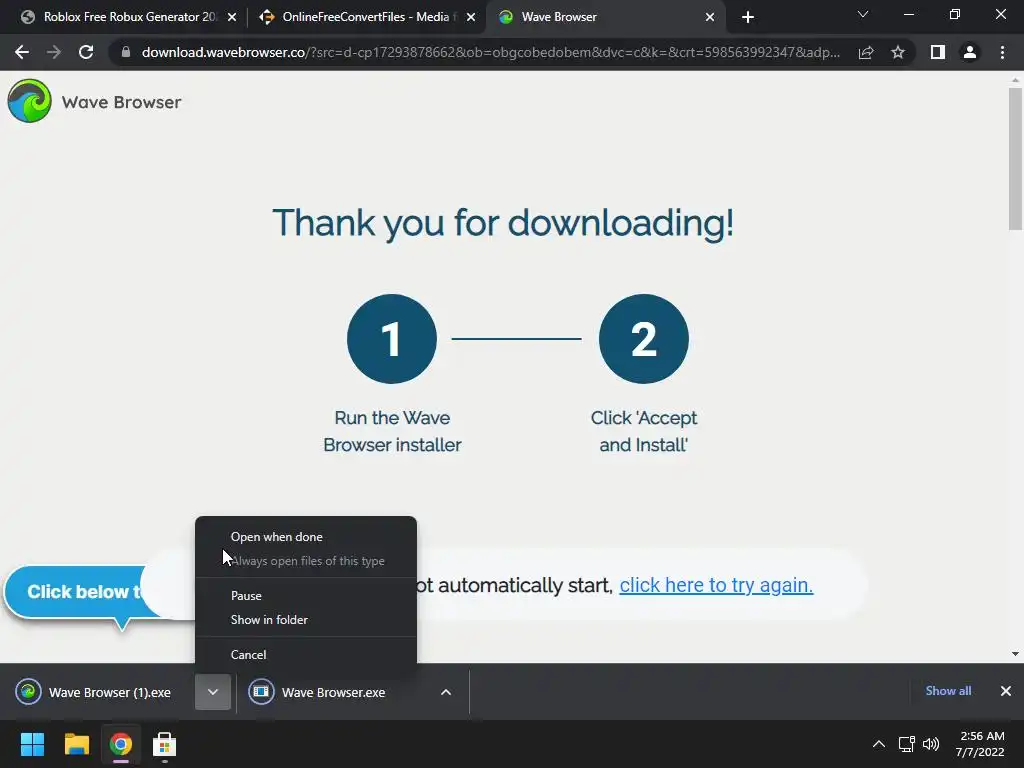1024x768 pixels.
Task: Click the step 2 circle
Action: coord(643,338)
